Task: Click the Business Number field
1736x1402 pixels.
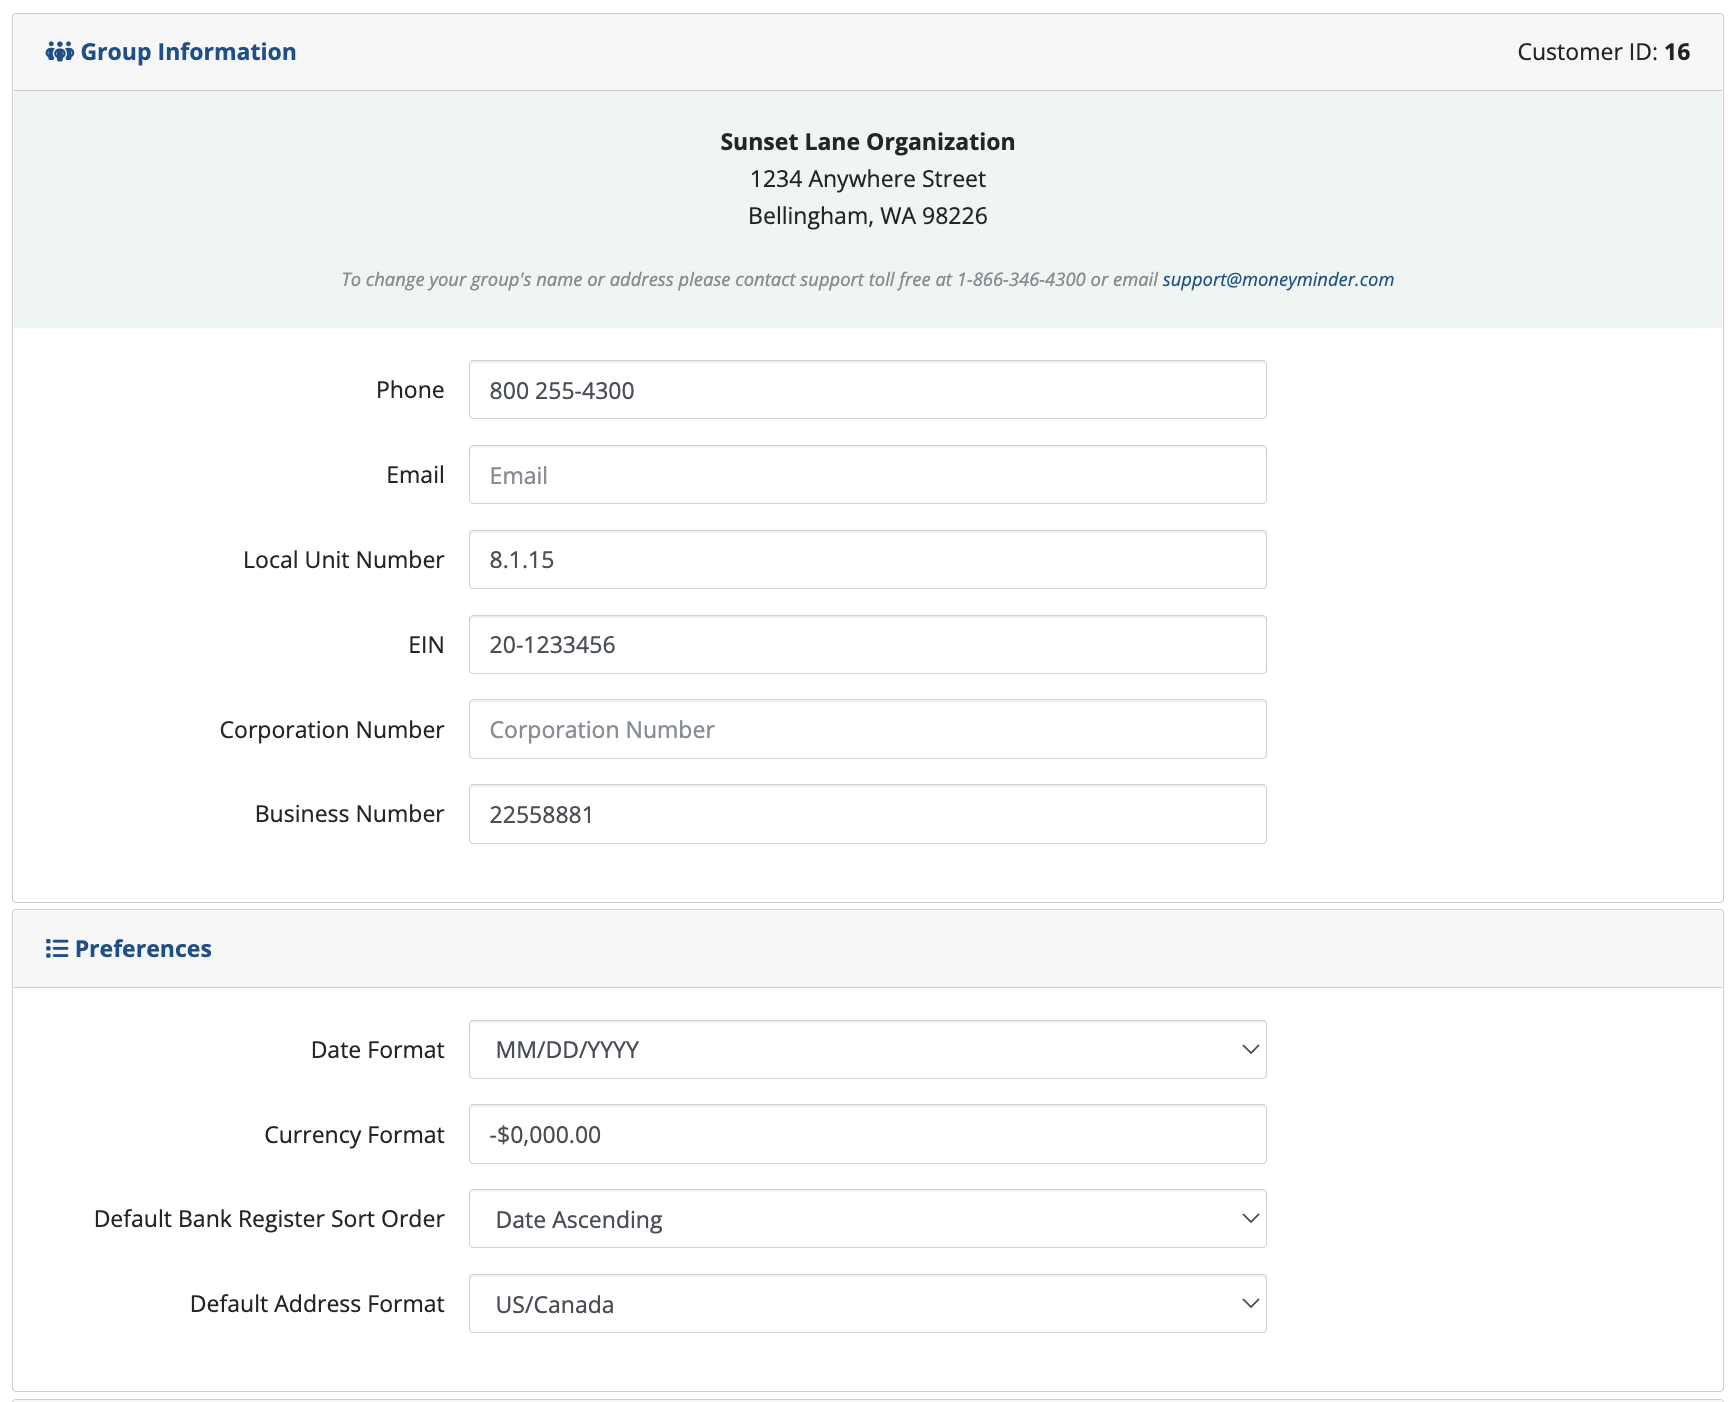Action: coord(868,814)
